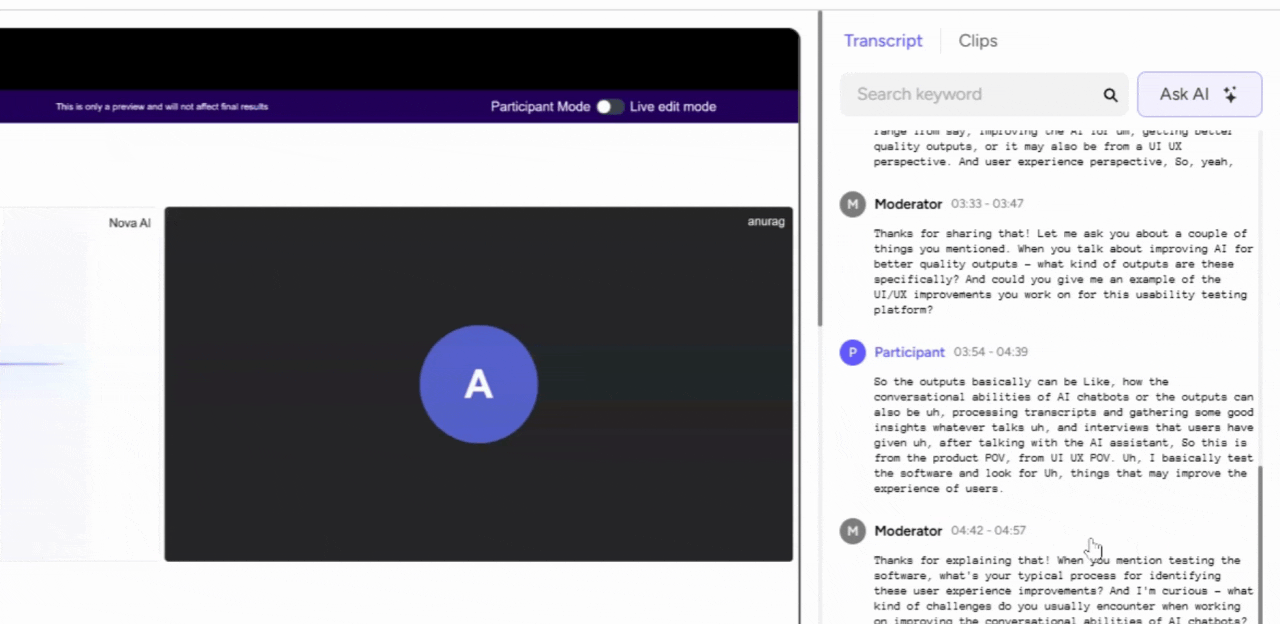Click the purple Participant speaker name
Image resolution: width=1280 pixels, height=624 pixels.
909,352
